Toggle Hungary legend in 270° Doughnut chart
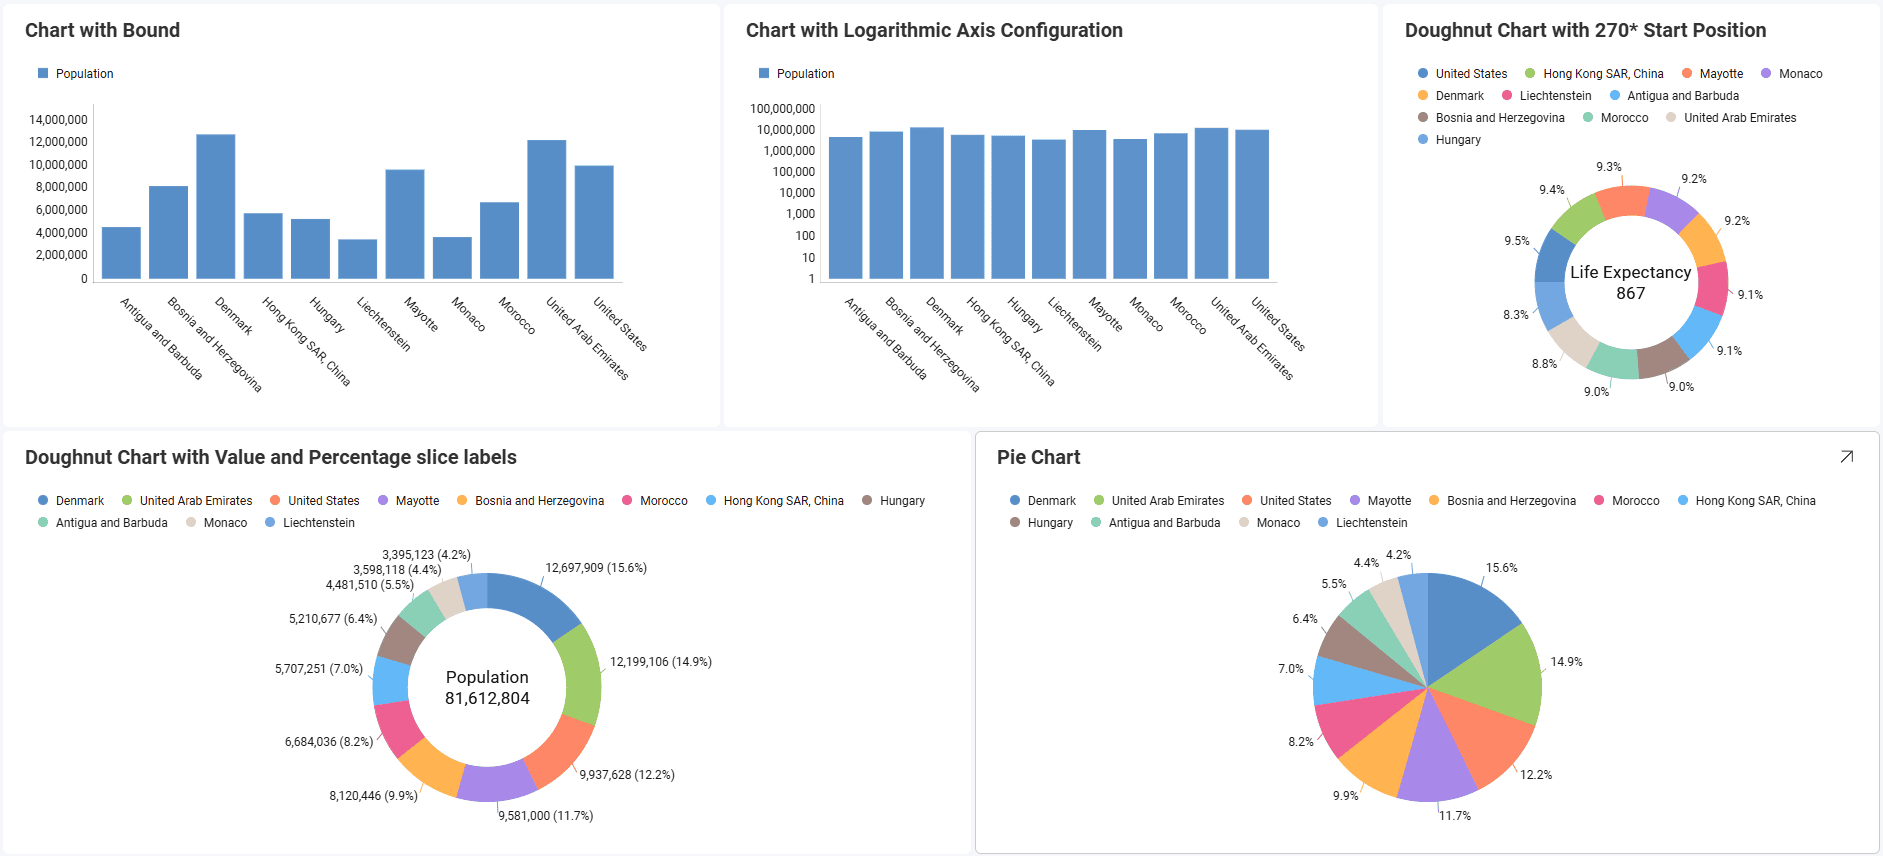1883x856 pixels. coord(1449,140)
